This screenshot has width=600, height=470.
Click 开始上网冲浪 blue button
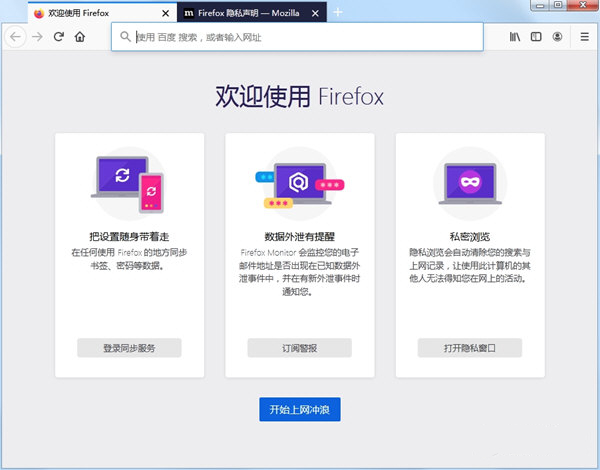point(300,409)
